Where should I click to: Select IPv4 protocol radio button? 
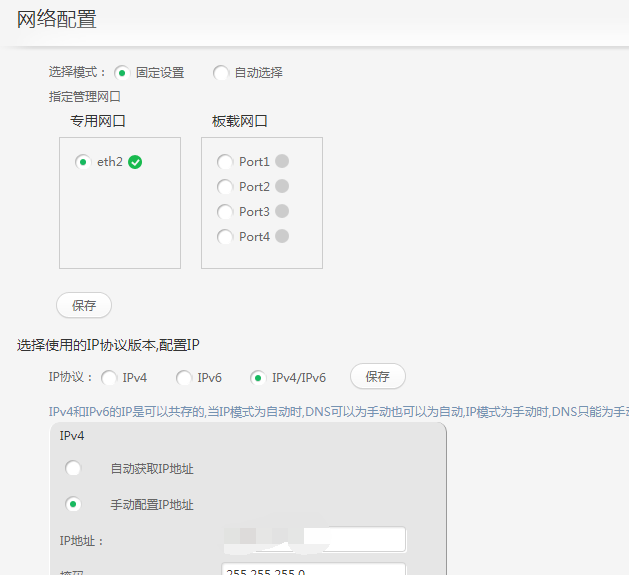109,378
